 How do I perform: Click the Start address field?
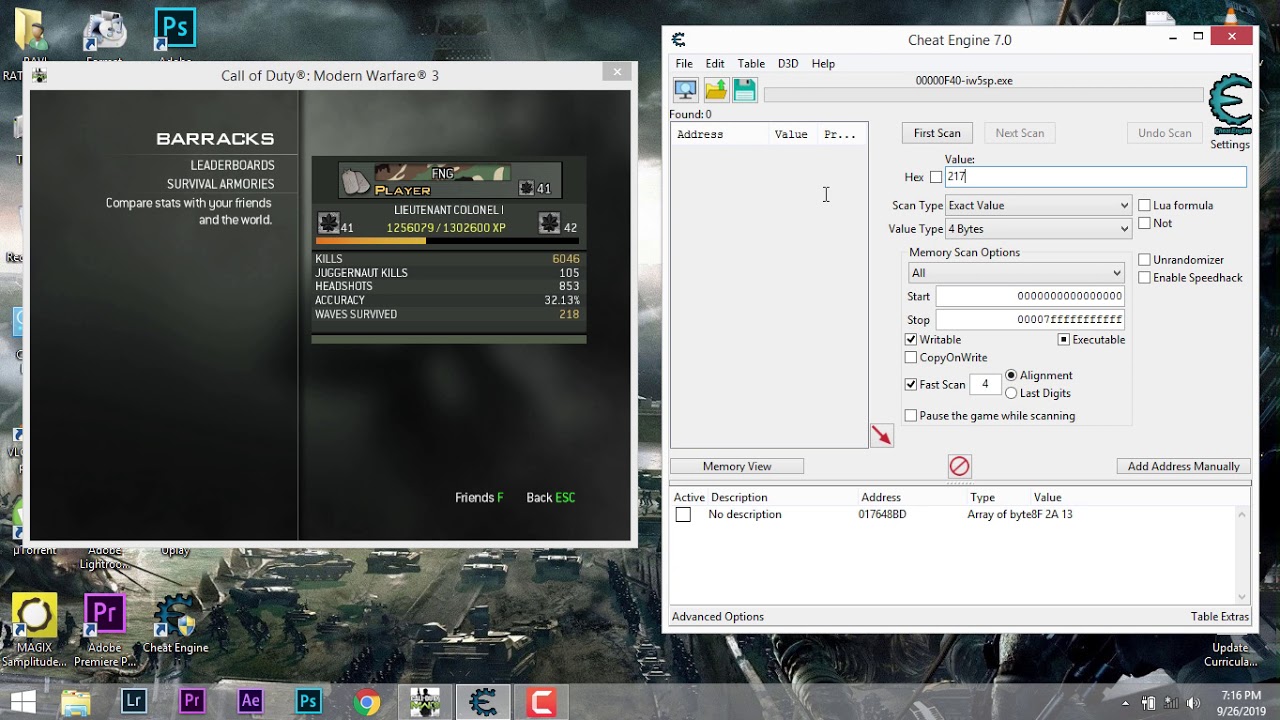[x=1030, y=296]
